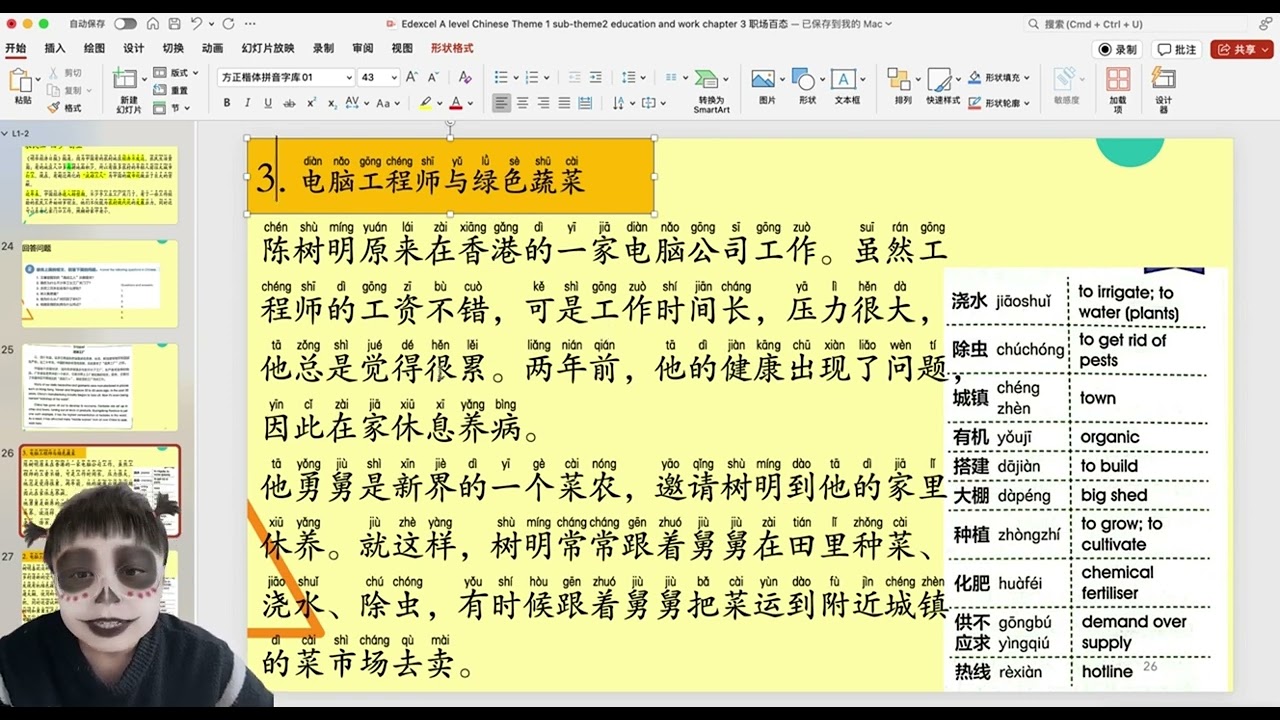Click the 重置 (Reset) slide button
This screenshot has width=1280, height=720.
(171, 91)
